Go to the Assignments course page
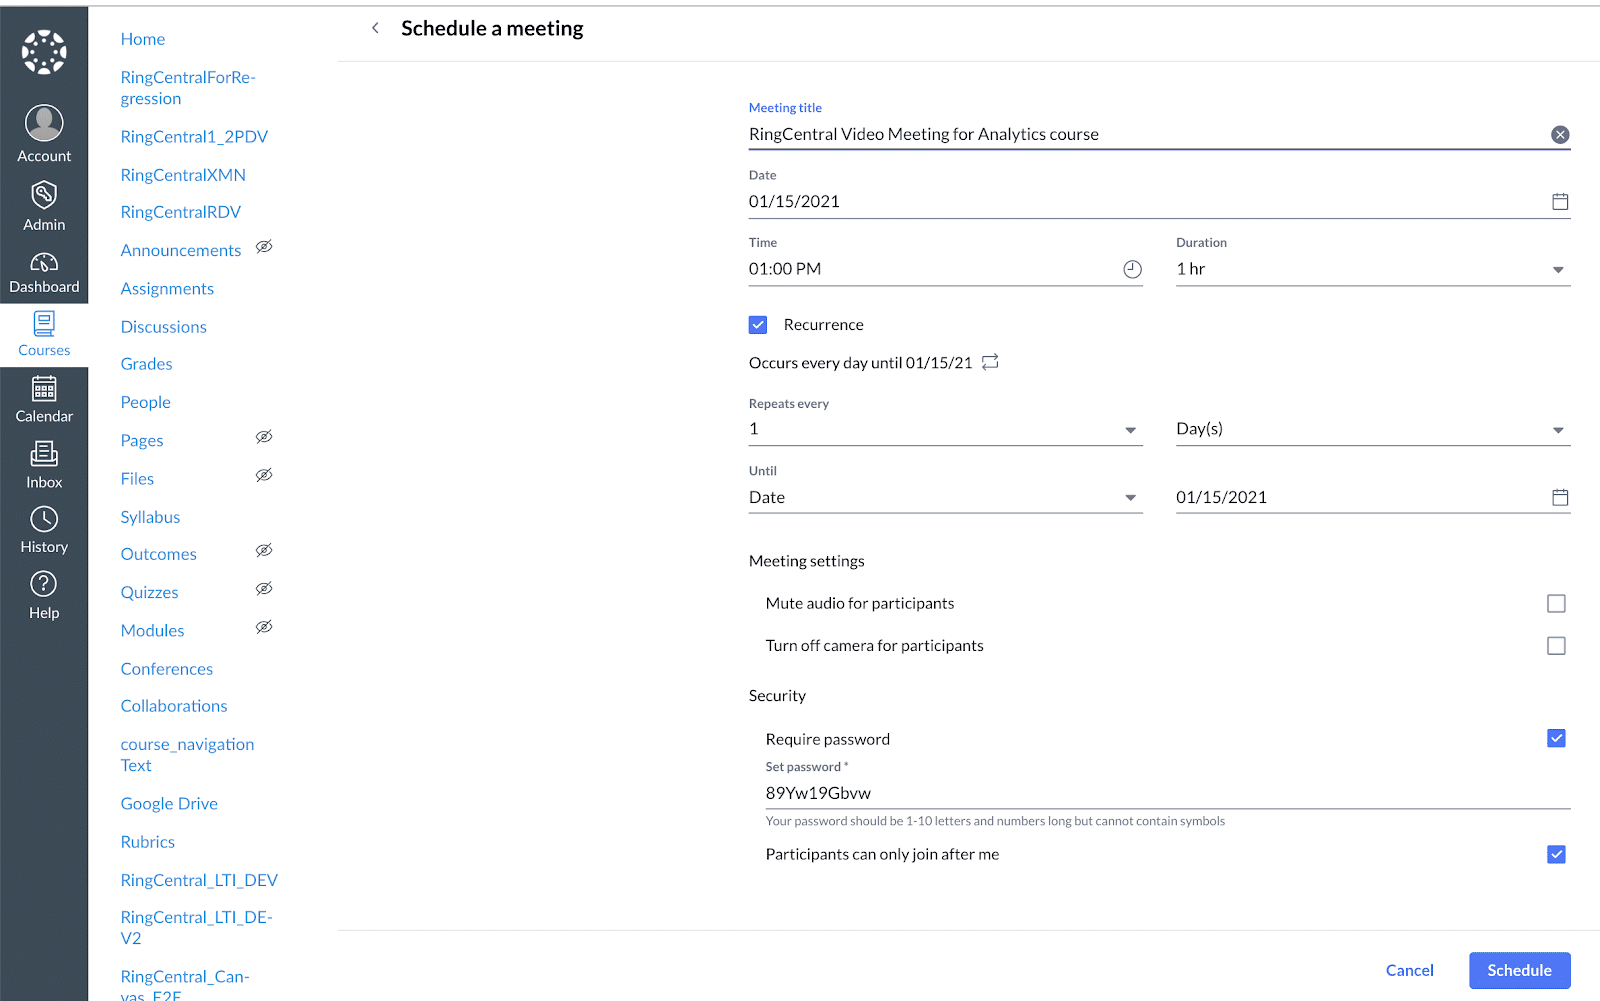Screen dimensions: 1600x1001 click(167, 289)
